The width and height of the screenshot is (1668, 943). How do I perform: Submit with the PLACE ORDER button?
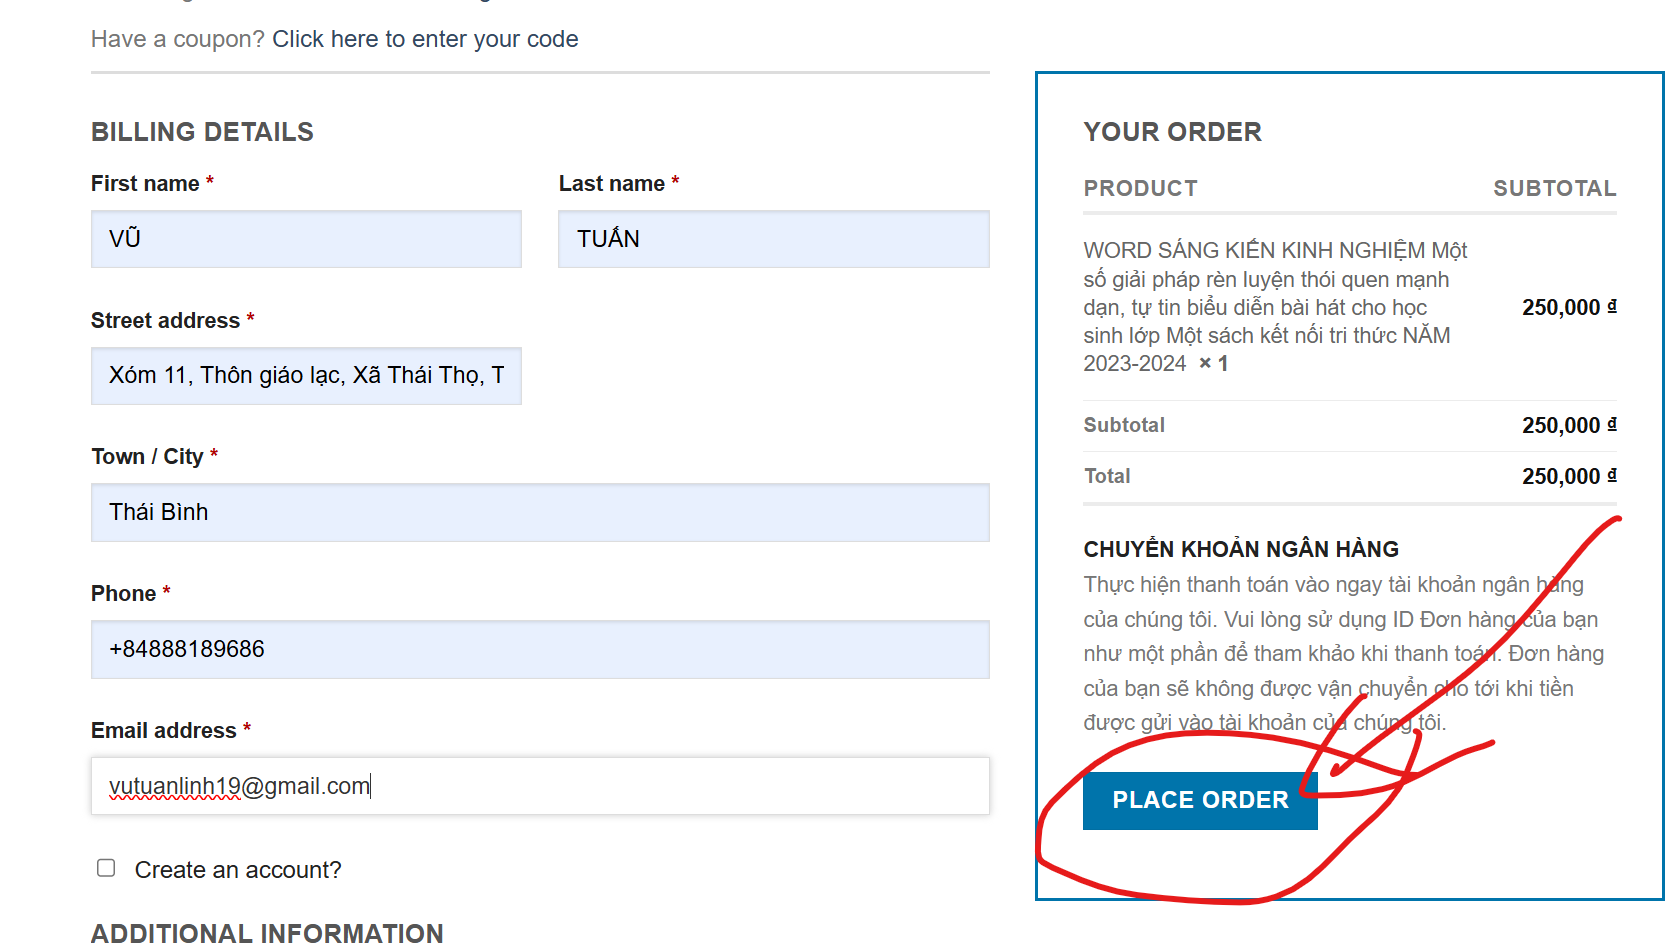coord(1200,800)
